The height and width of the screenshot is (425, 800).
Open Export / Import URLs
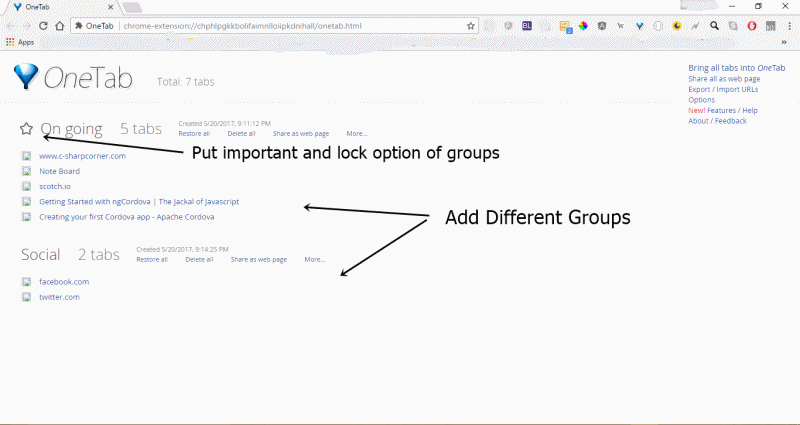723,89
